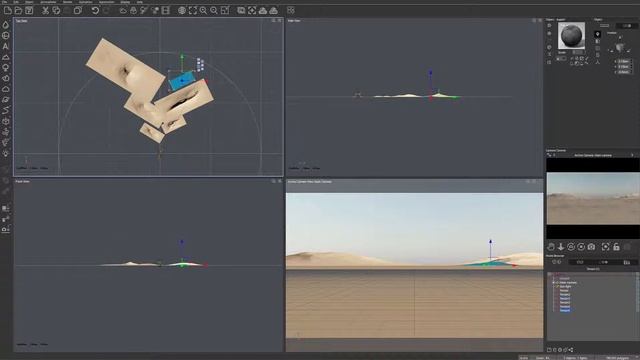This screenshot has height=360, width=640.
Task: Click the position tab icon in object properties
Action: click(598, 34)
